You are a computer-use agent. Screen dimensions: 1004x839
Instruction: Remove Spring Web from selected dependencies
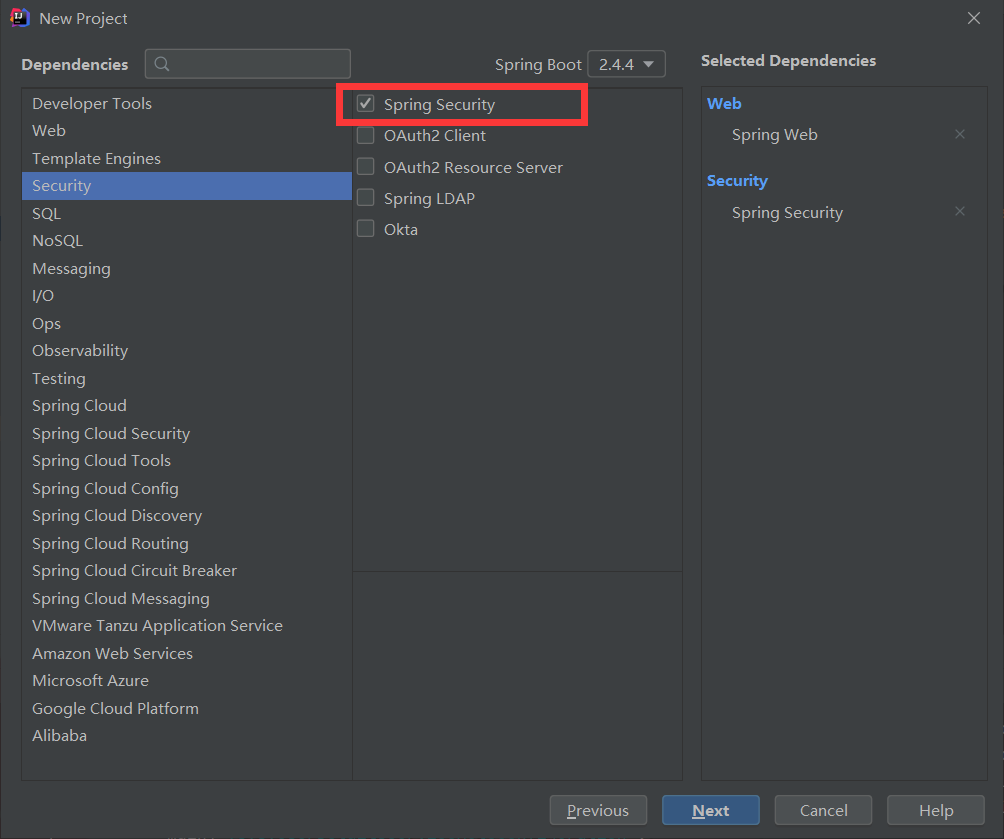tap(959, 134)
